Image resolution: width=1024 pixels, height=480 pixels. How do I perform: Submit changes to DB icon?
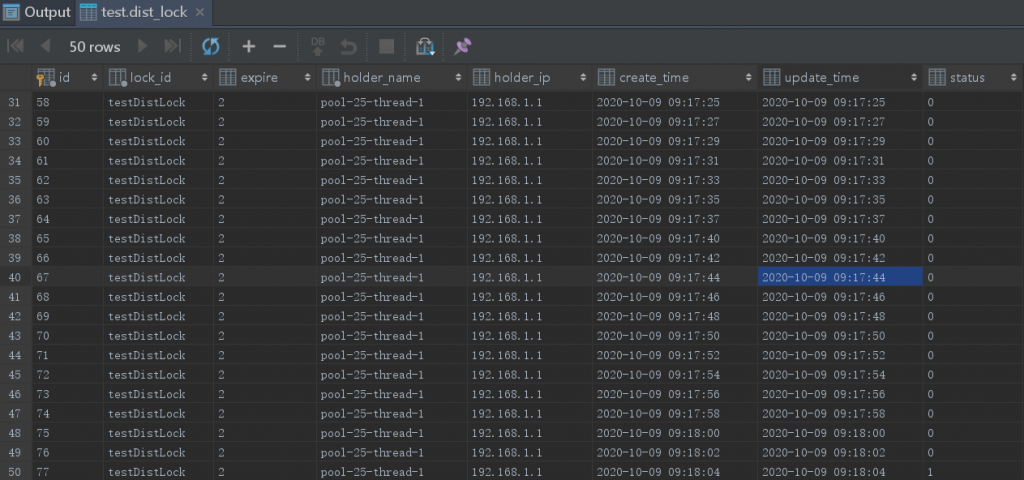[x=317, y=46]
